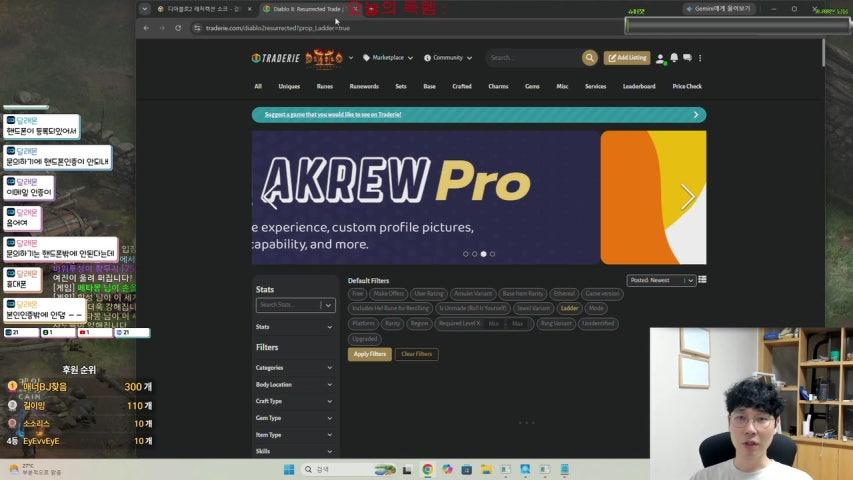Screen dimensions: 853x480
Task: Open the Community dropdown menu
Action: 448,58
